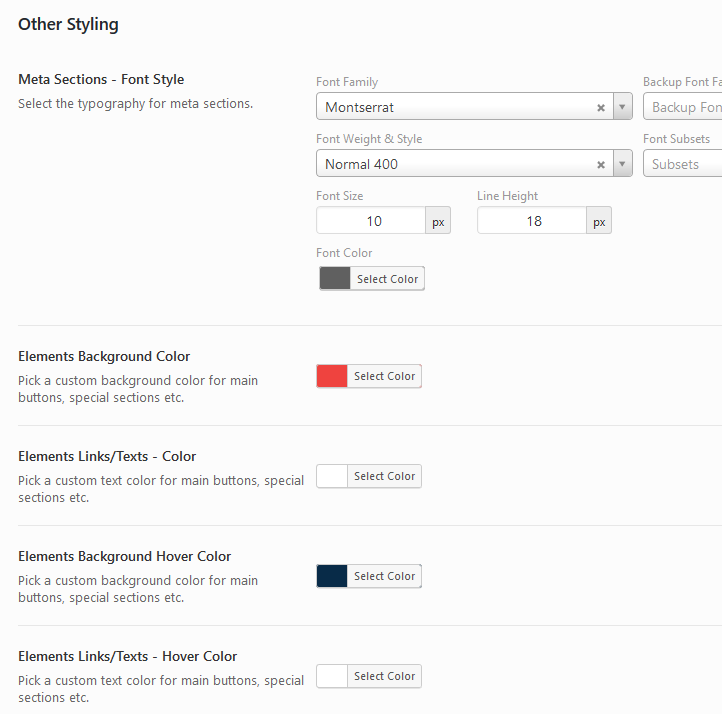Focus the Font Size input field
Screen dimensions: 722x714
[371, 221]
